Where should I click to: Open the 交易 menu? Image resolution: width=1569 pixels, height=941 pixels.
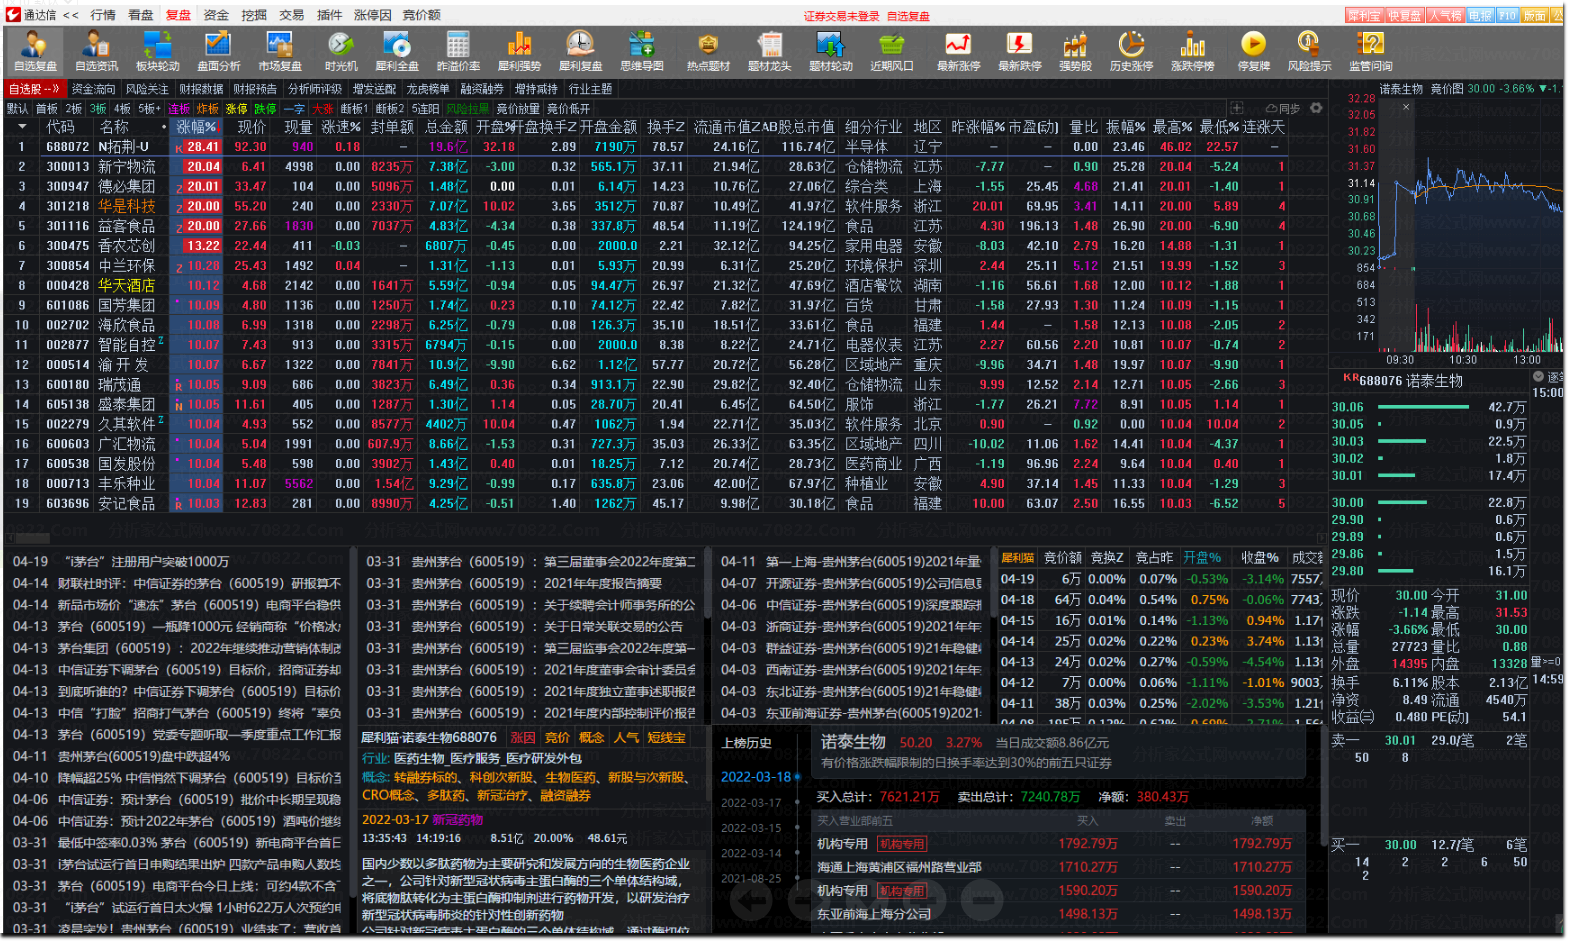[292, 15]
